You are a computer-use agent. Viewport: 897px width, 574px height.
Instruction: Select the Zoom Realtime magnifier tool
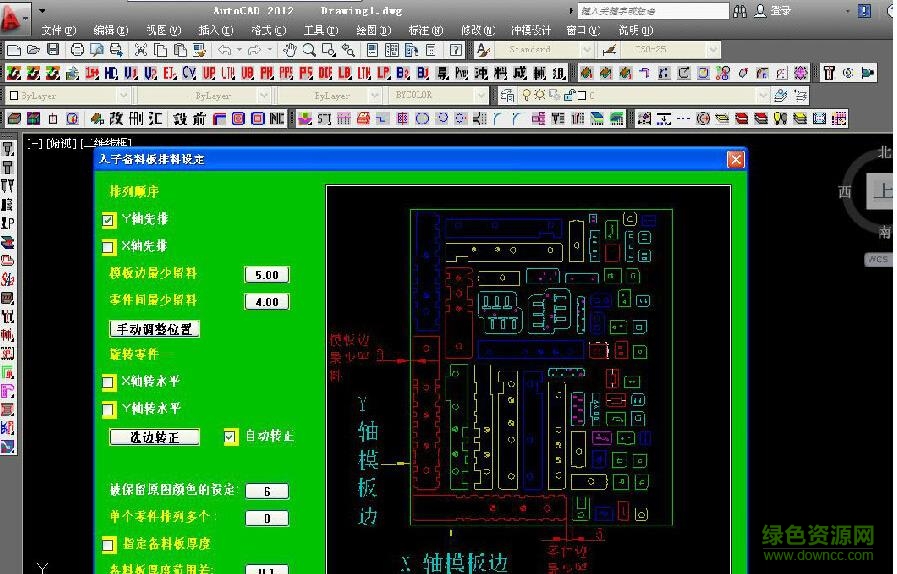309,50
